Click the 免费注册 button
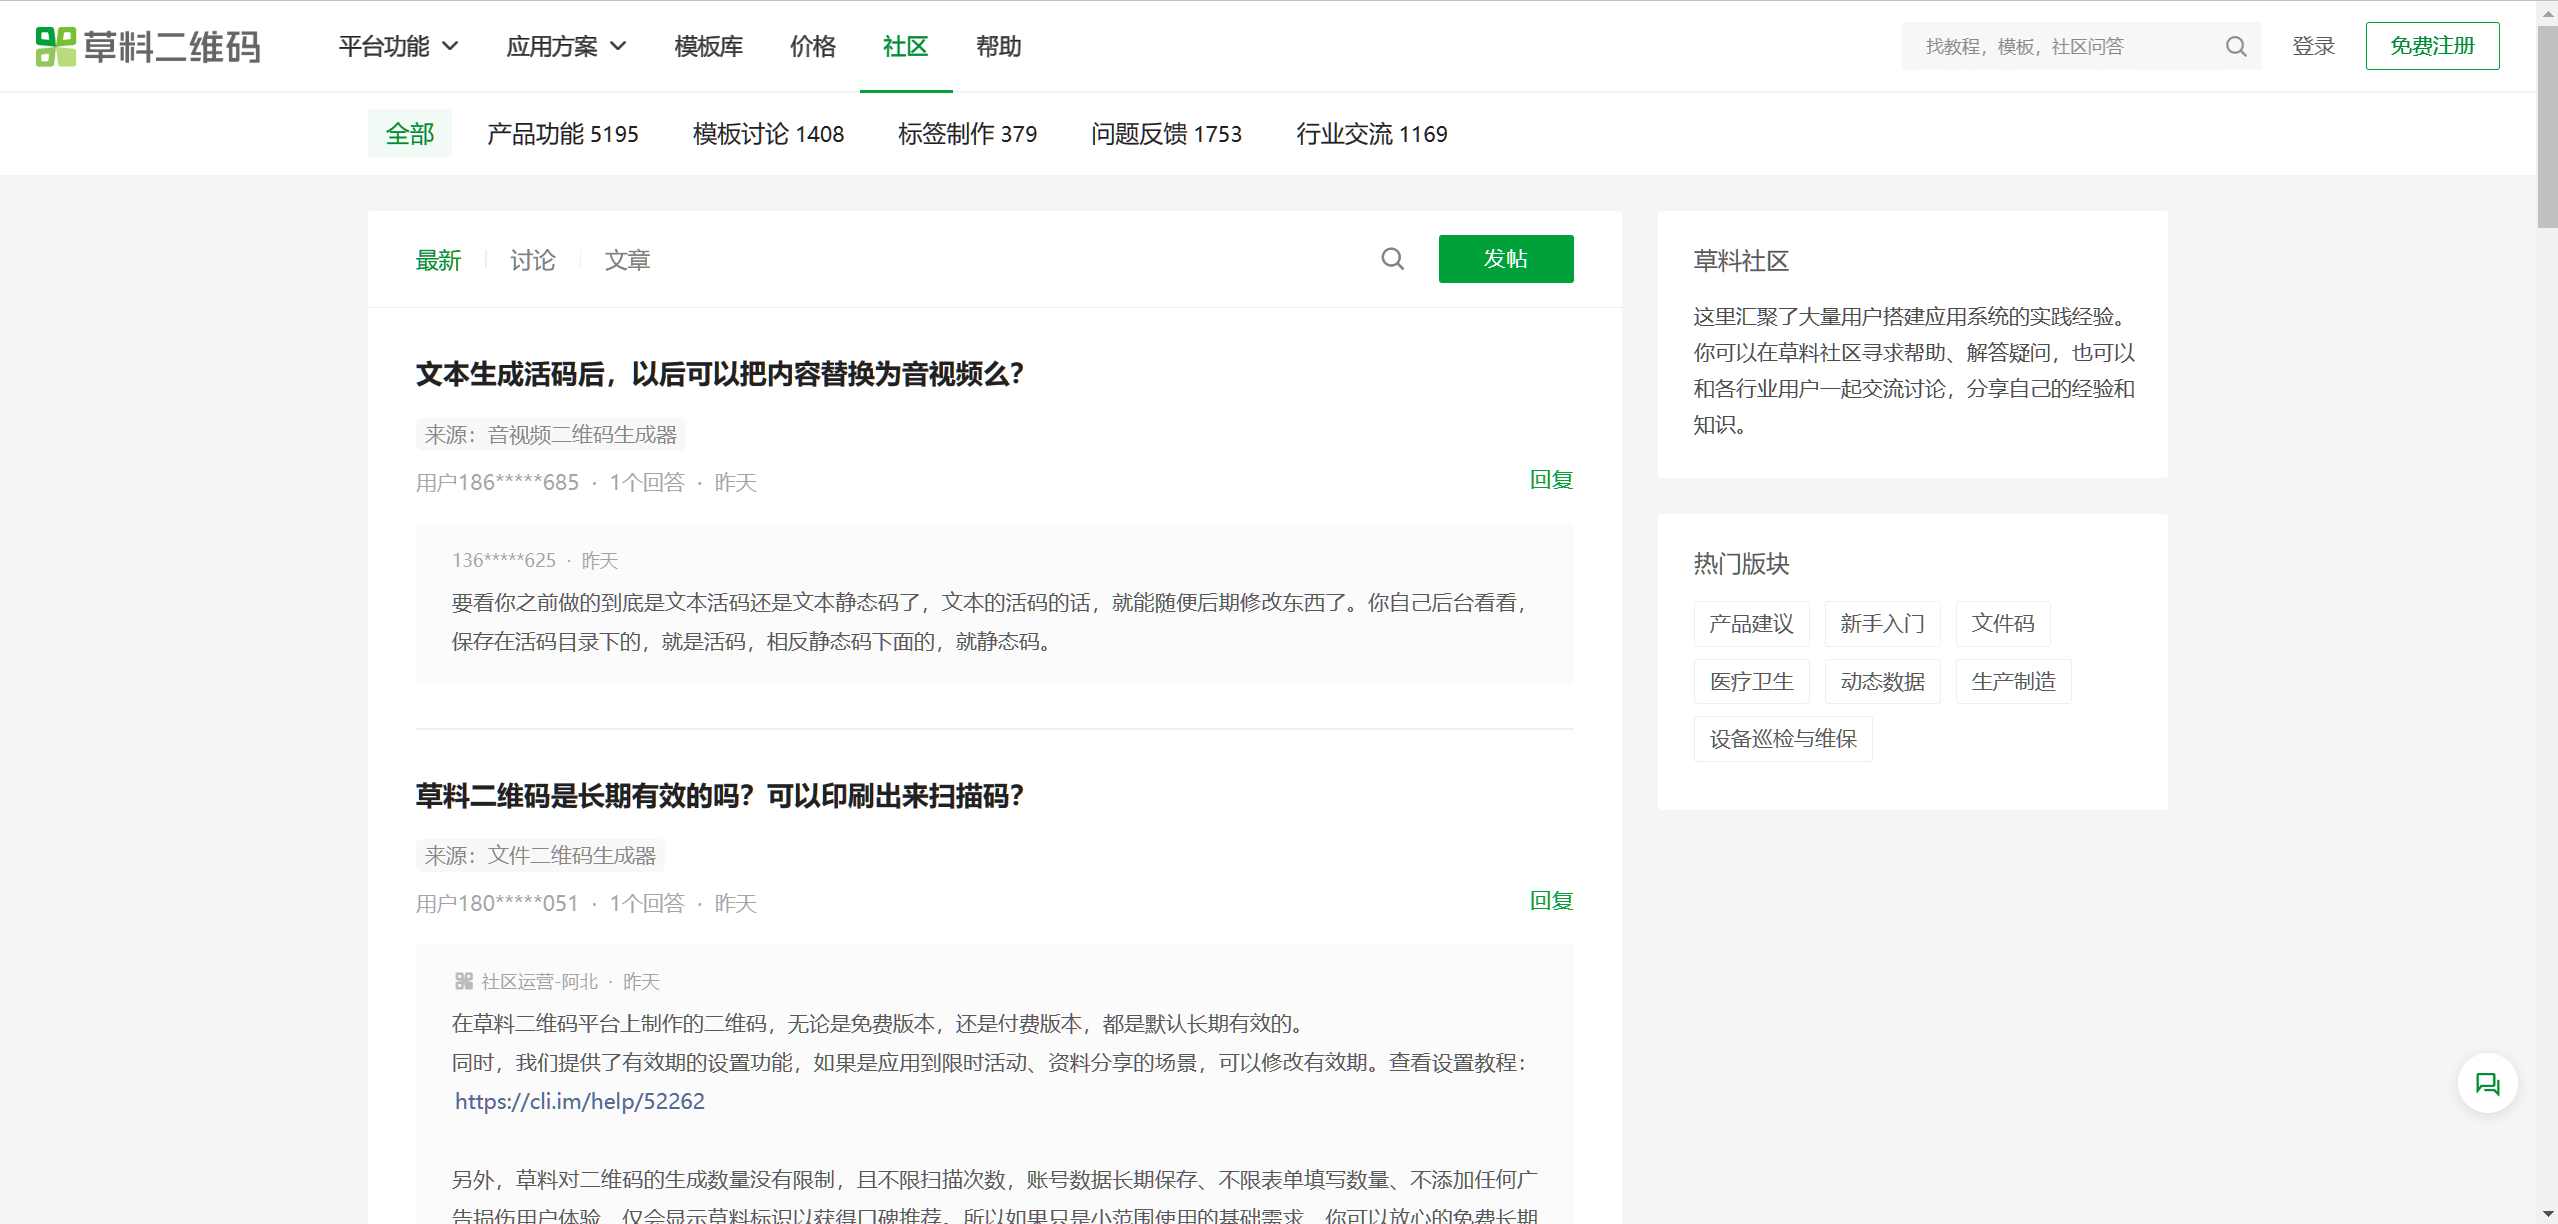This screenshot has height=1224, width=2558. (2432, 46)
